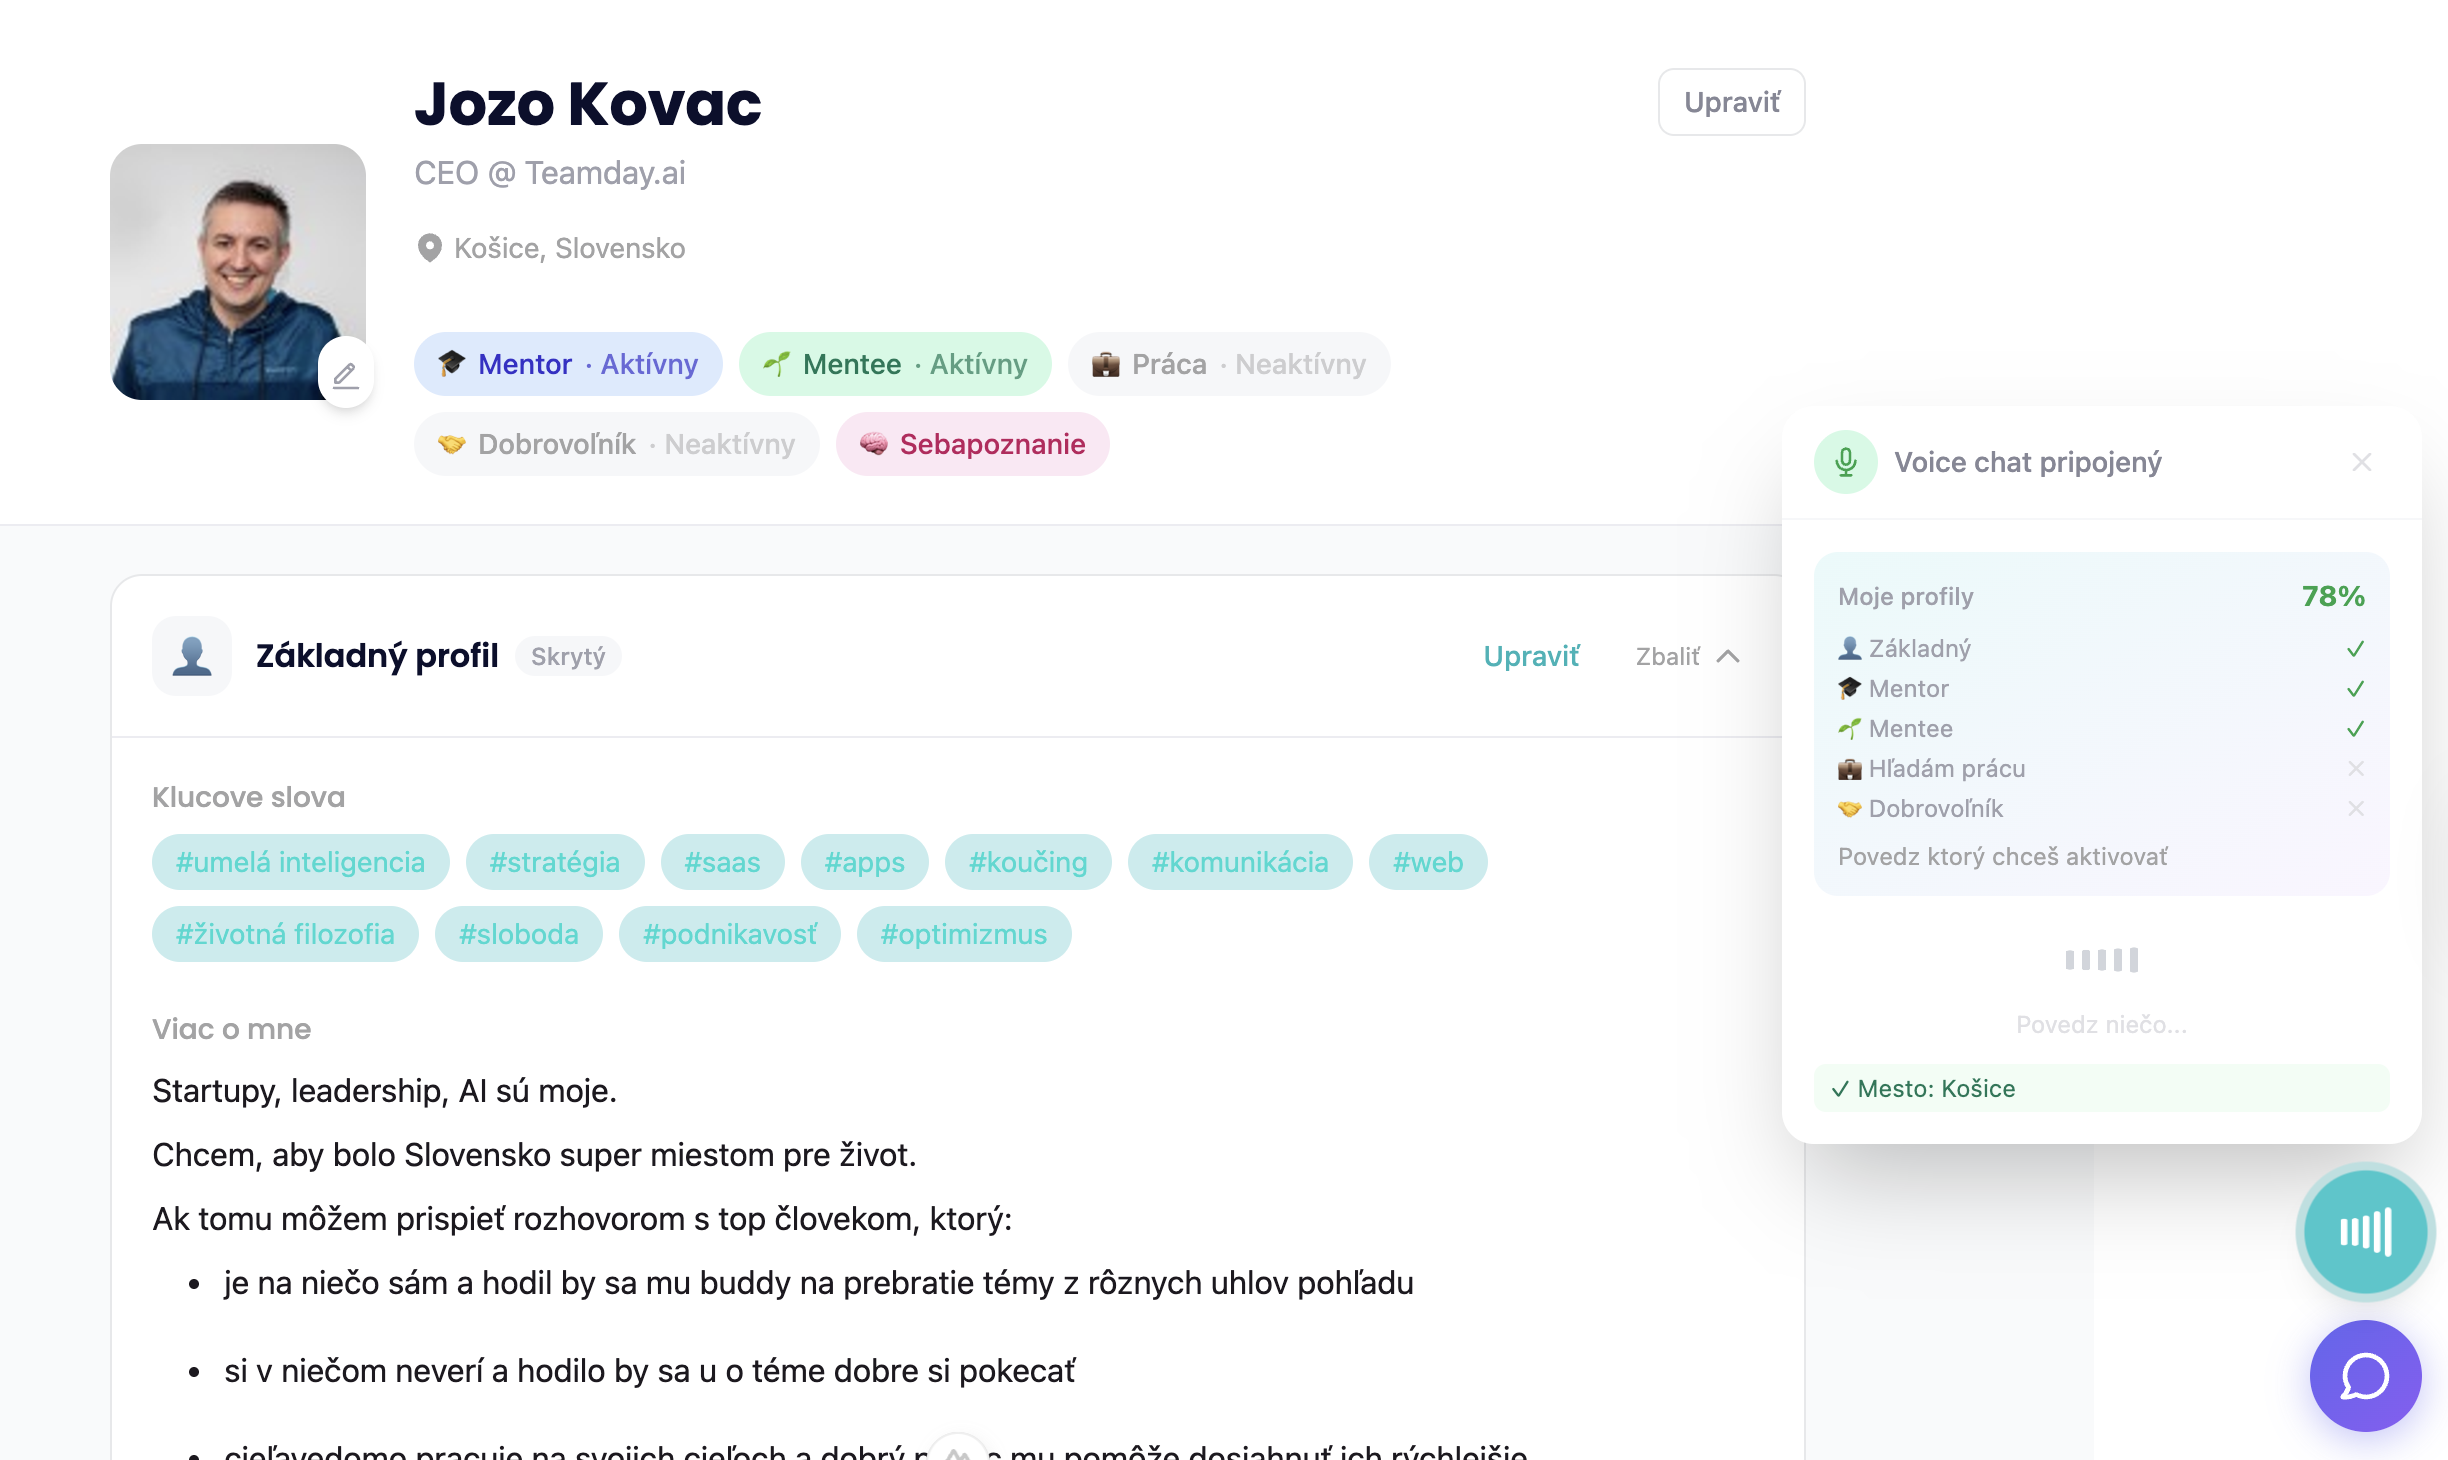2448x1460 pixels.
Task: Click the #umelá inteligencia keyword tag
Action: pos(300,862)
